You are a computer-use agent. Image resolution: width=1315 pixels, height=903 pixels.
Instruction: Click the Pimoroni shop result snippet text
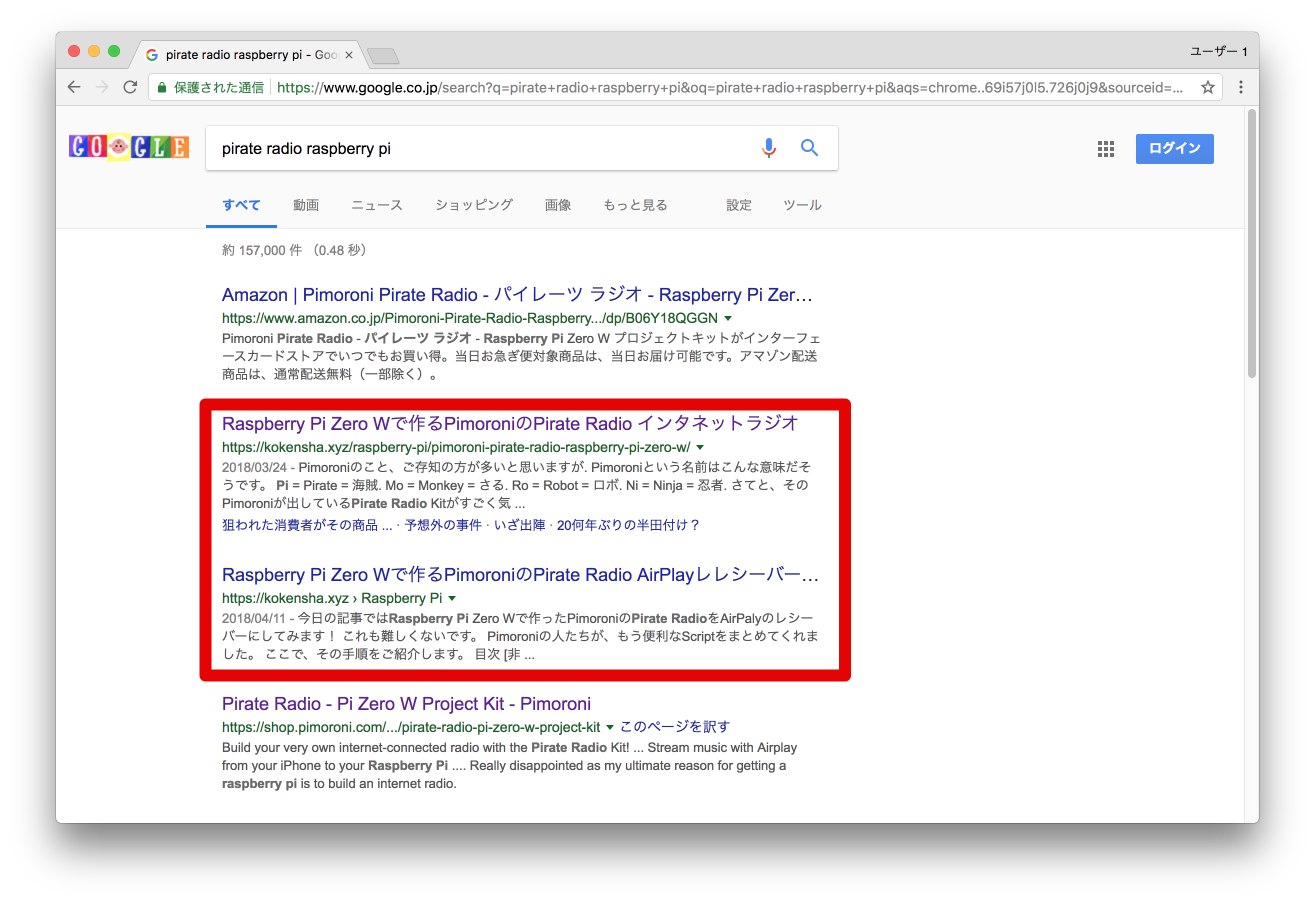[509, 765]
